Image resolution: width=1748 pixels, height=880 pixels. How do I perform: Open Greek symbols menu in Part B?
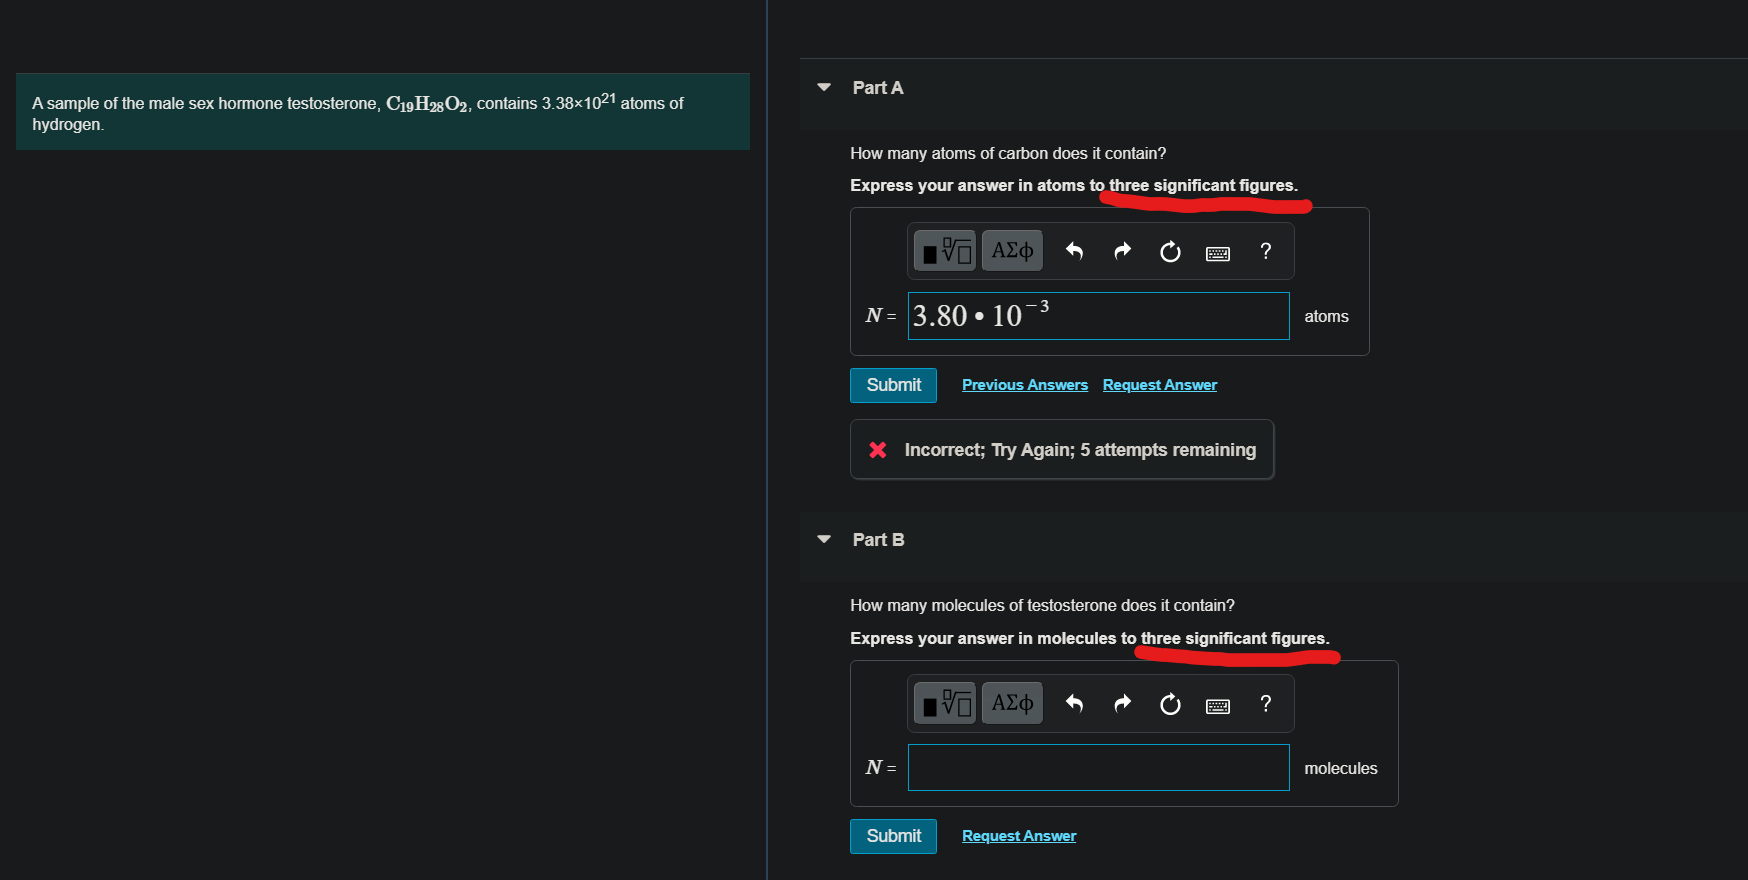click(1012, 703)
